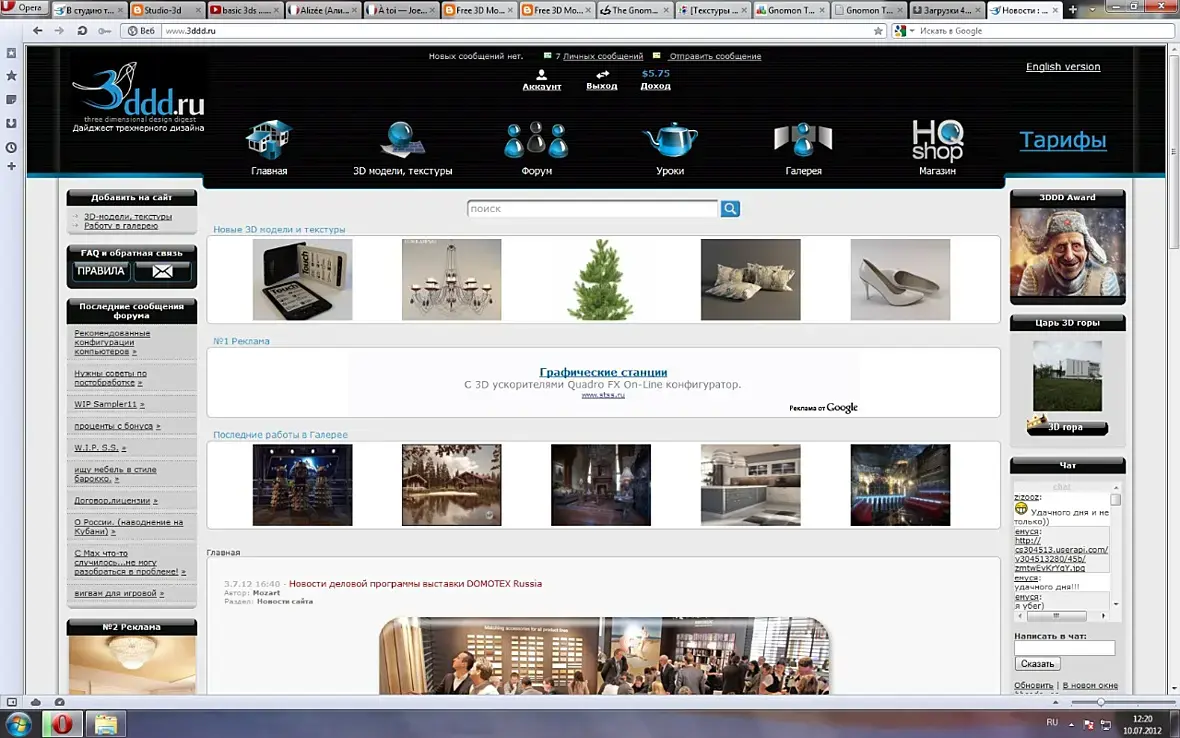Viewport: 1180px width, 738px height.
Task: Click the browser address bar
Action: (515, 31)
